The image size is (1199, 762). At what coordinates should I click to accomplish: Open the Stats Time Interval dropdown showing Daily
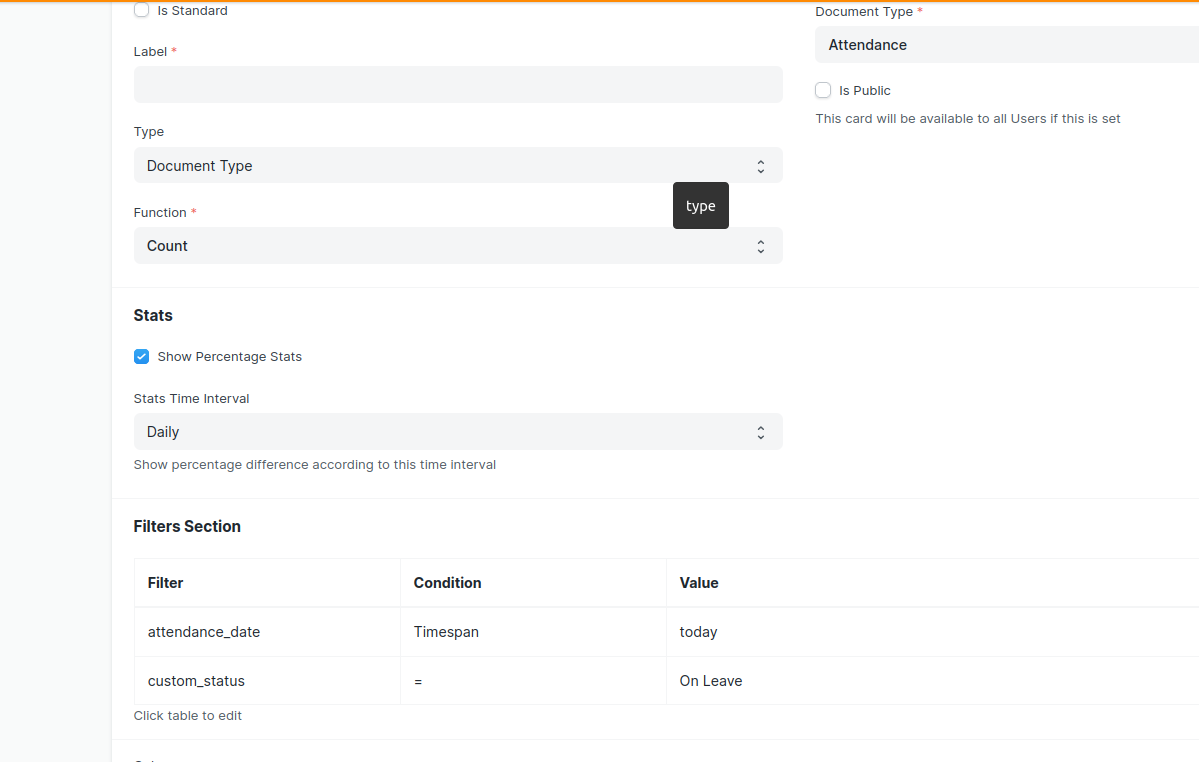click(x=458, y=432)
